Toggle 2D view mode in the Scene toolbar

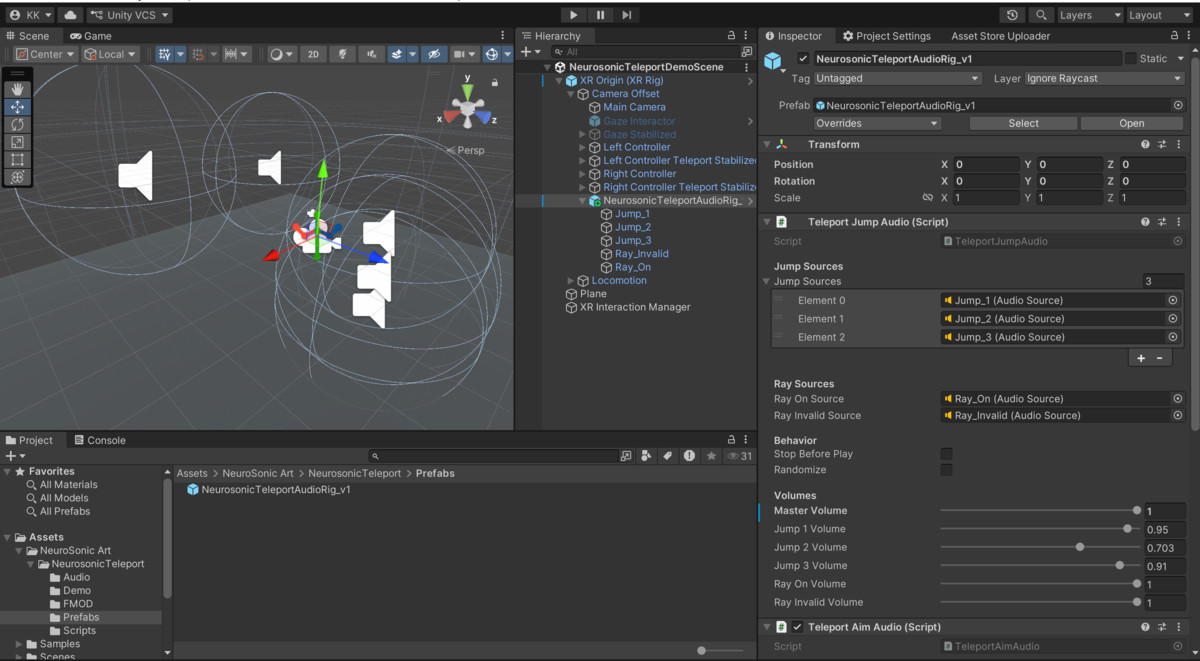pos(313,53)
